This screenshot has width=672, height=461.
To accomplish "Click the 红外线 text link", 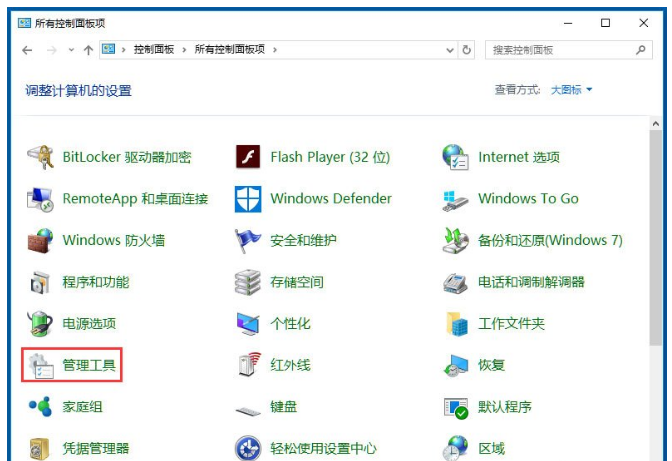I will coord(290,365).
